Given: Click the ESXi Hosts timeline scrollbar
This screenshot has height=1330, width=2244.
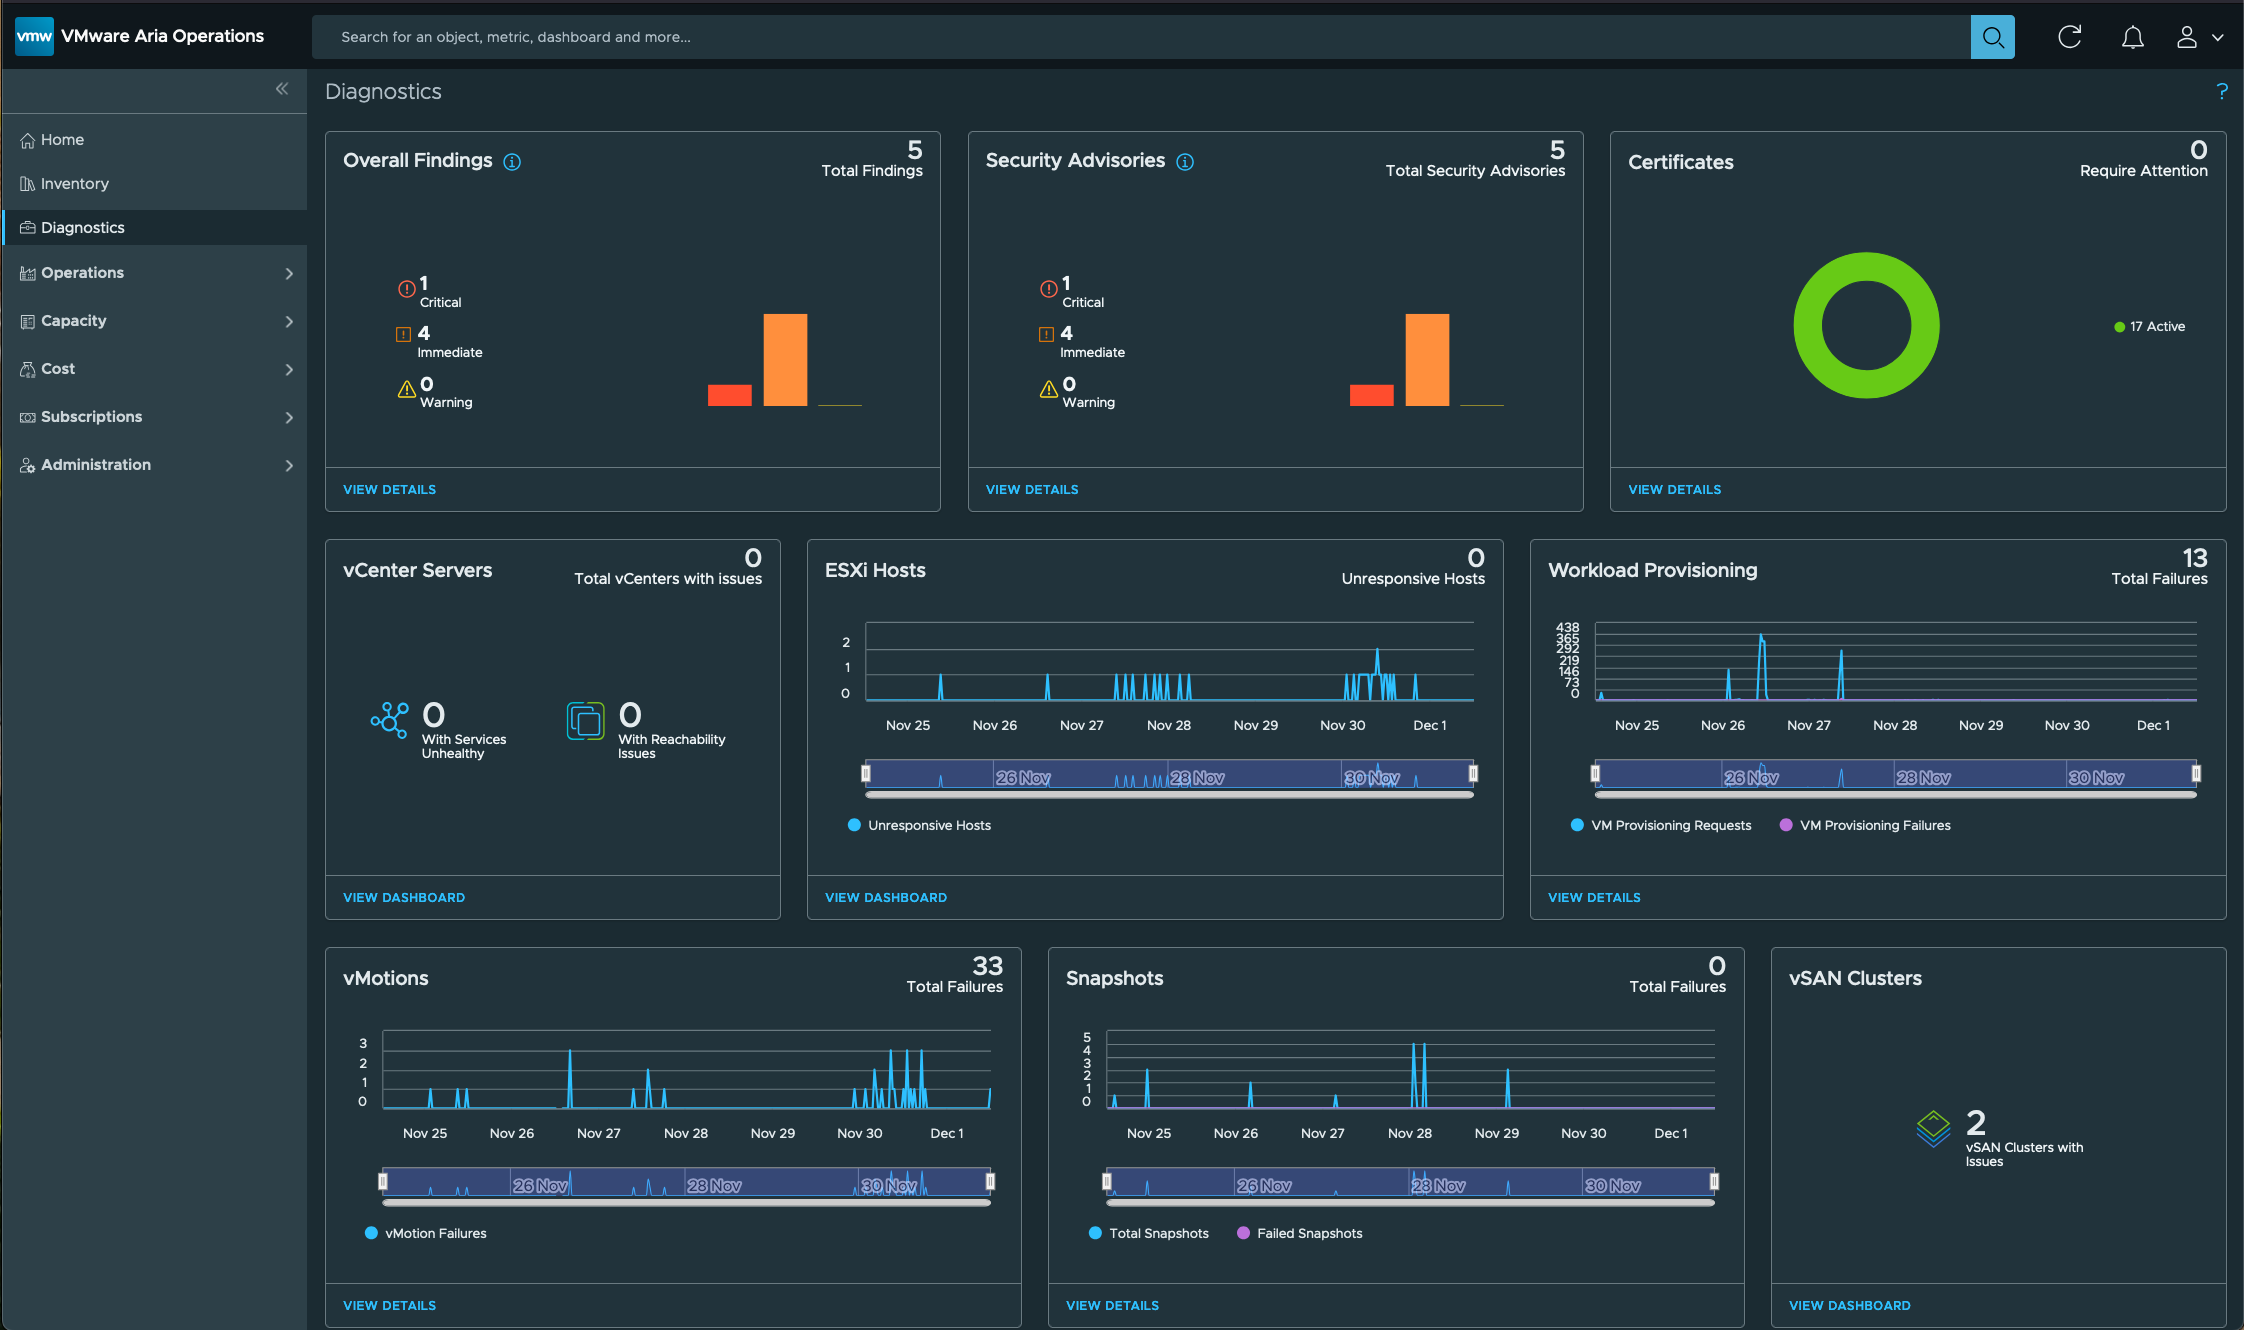Looking at the screenshot, I should [1169, 796].
